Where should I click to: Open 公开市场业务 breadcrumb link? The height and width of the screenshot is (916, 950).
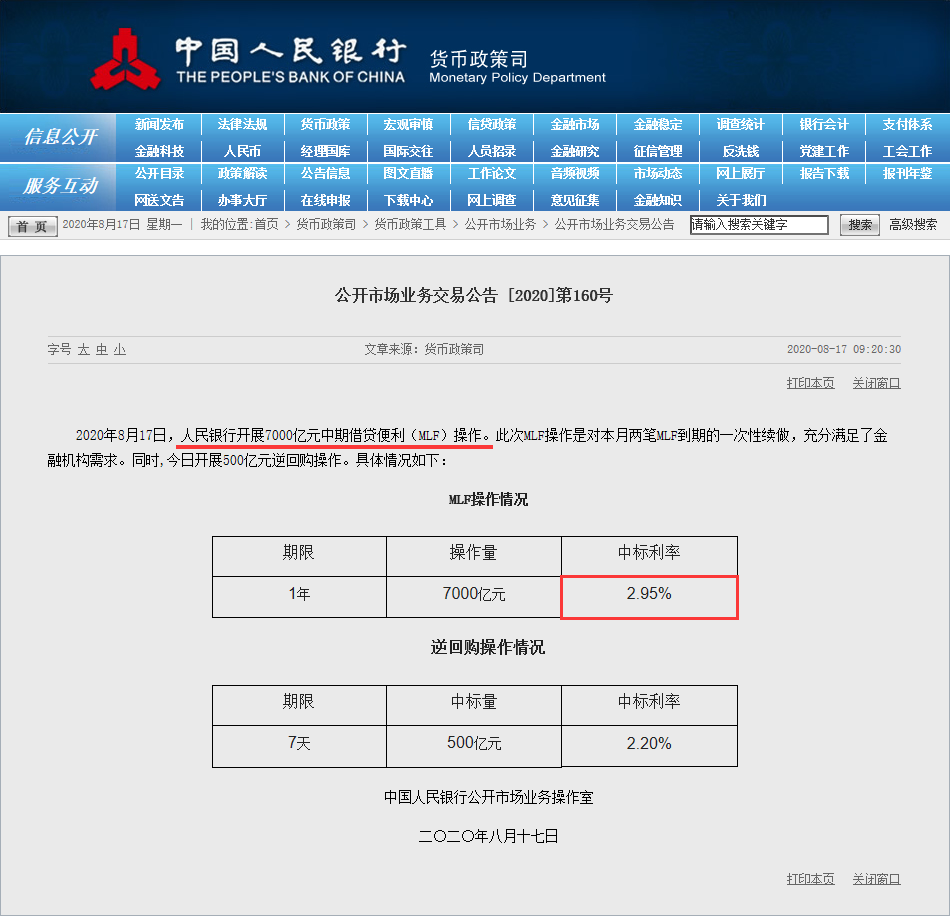pos(500,225)
